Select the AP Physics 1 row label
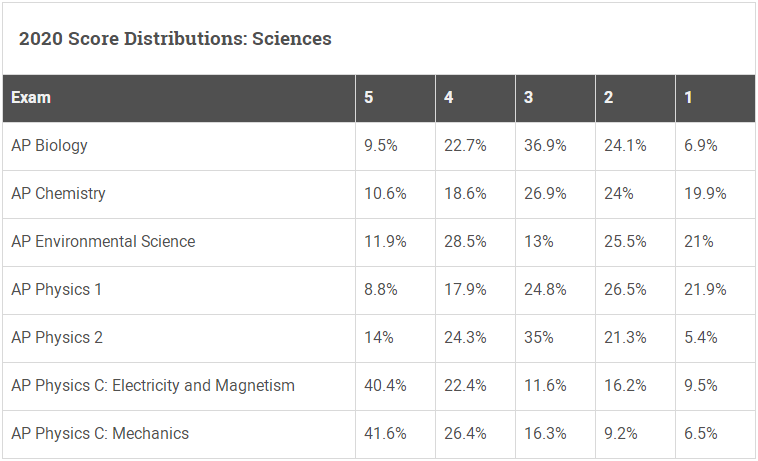Viewport: 758px width, 461px height. pyautogui.click(x=57, y=290)
